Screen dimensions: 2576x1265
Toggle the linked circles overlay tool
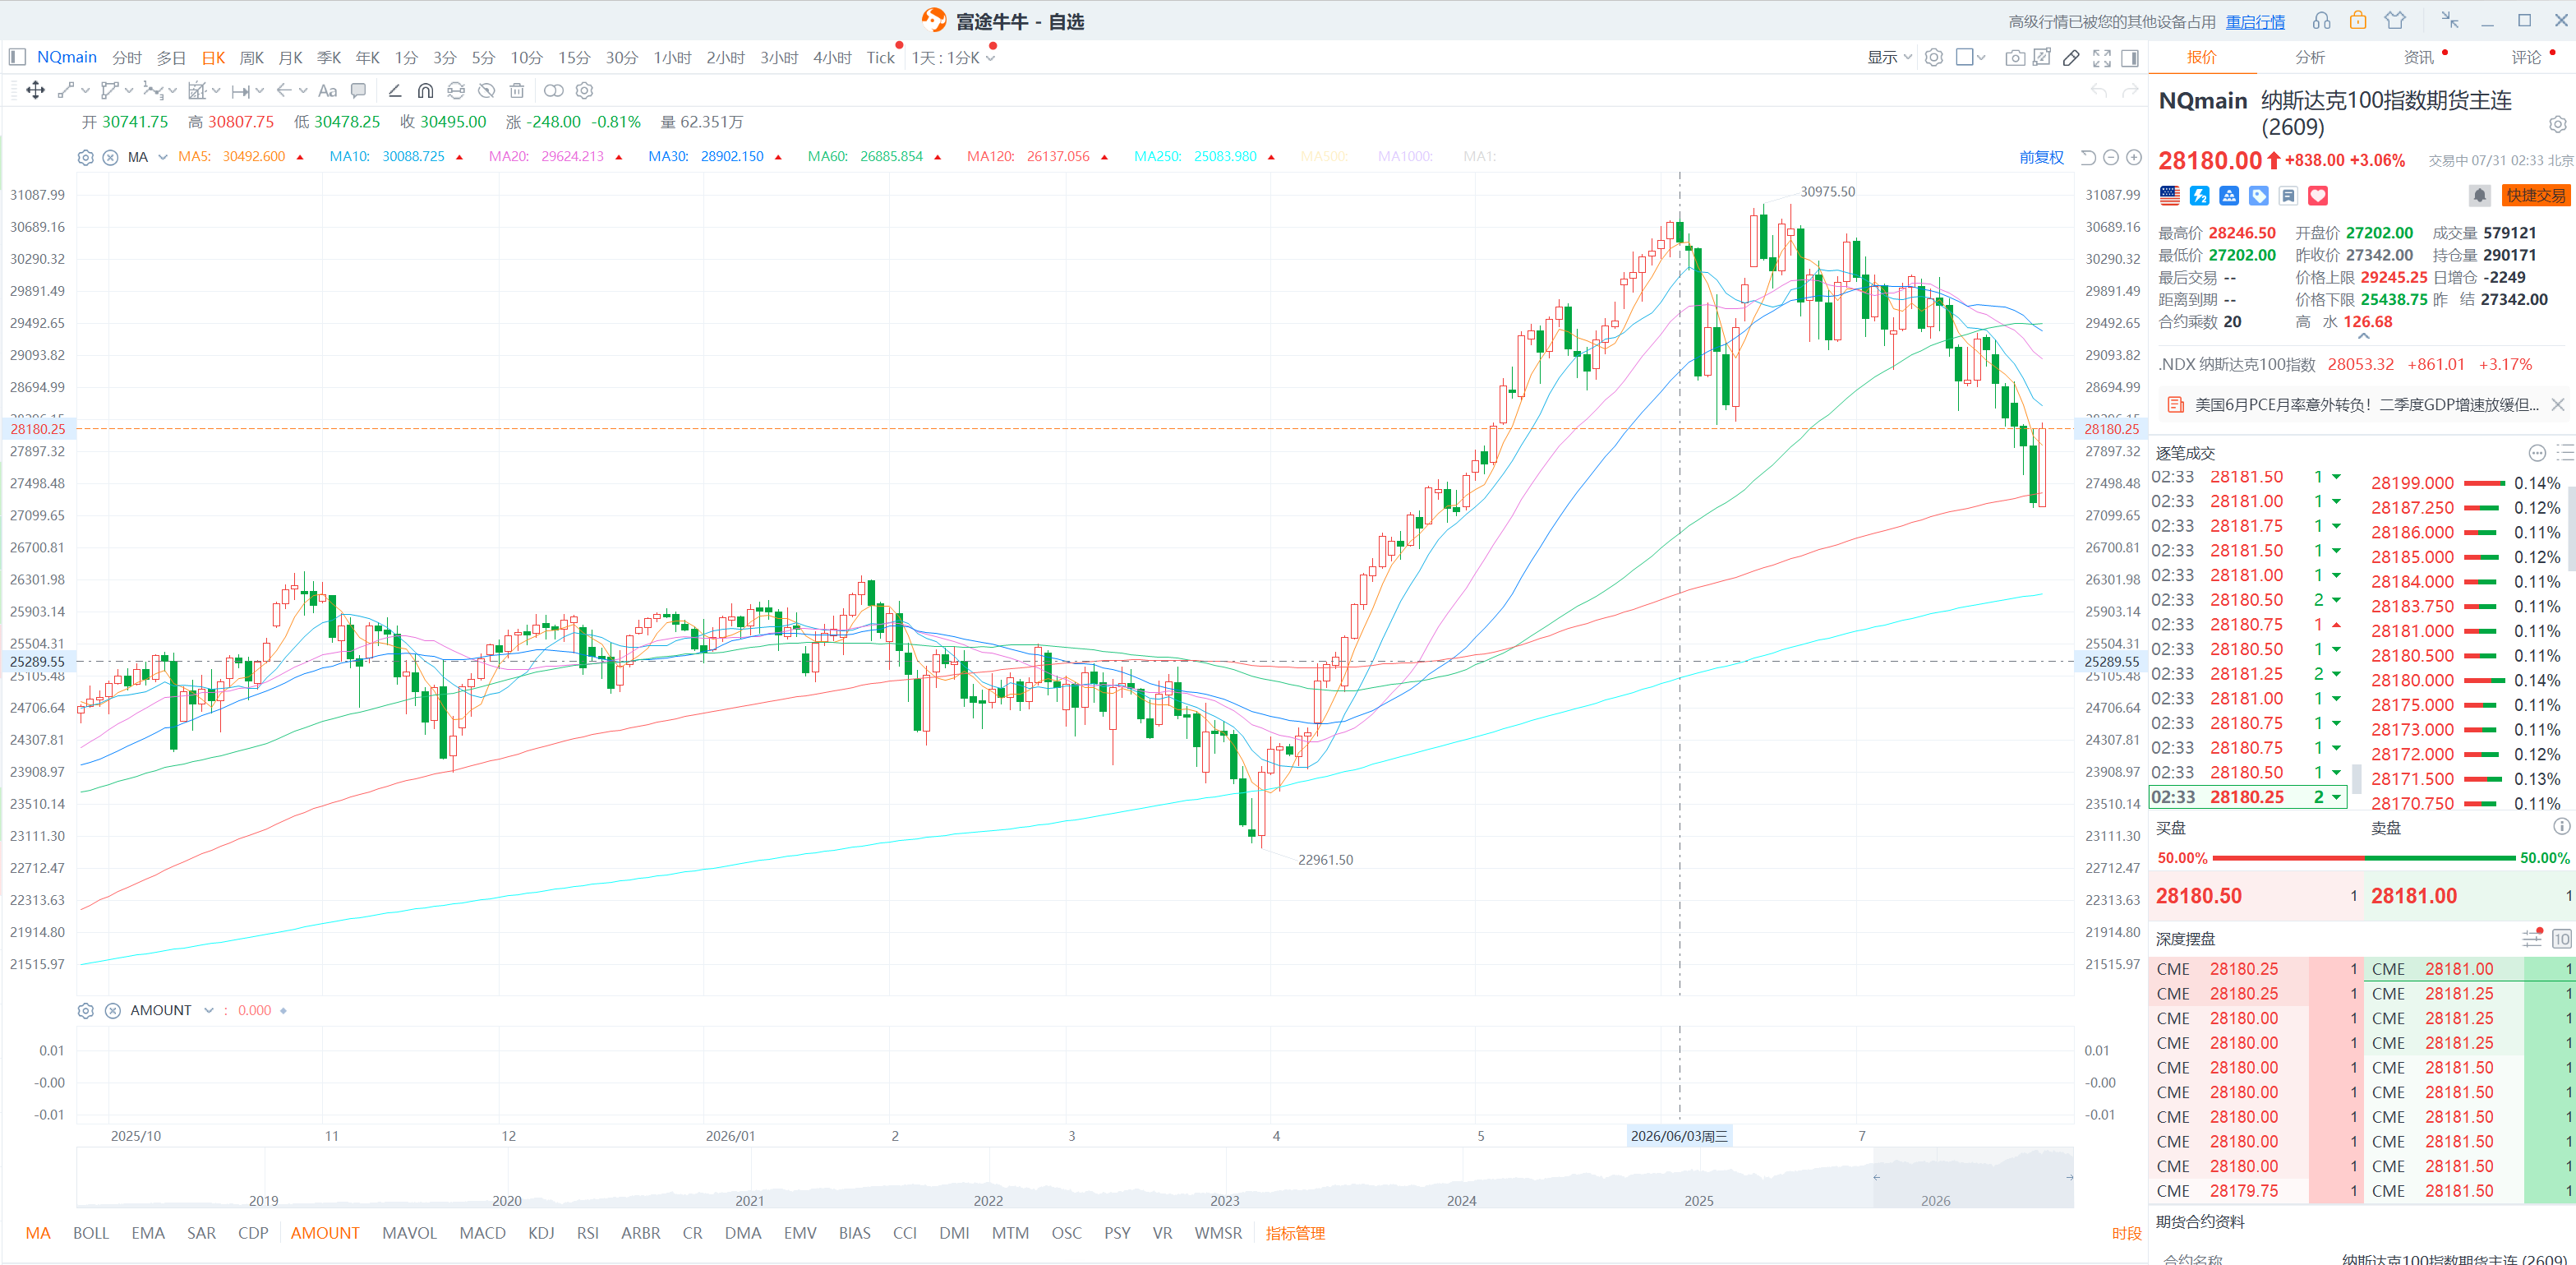(x=553, y=91)
